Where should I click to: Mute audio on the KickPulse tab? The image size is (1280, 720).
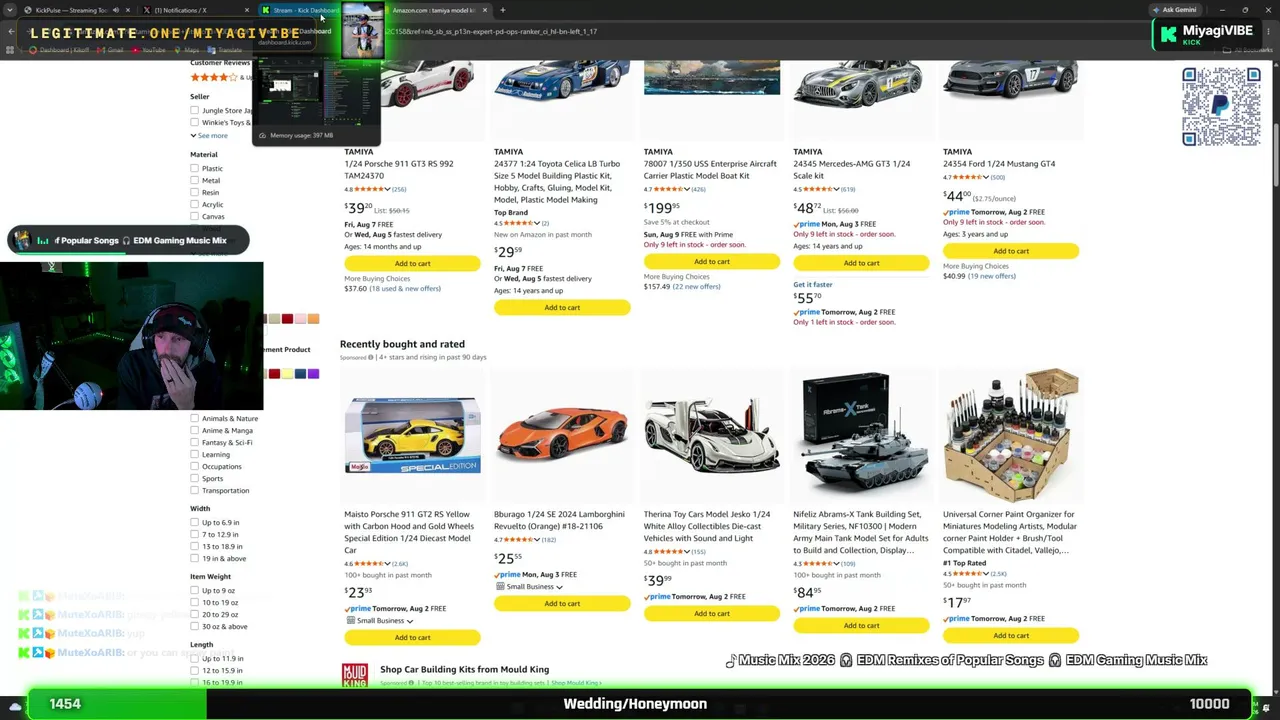click(115, 10)
